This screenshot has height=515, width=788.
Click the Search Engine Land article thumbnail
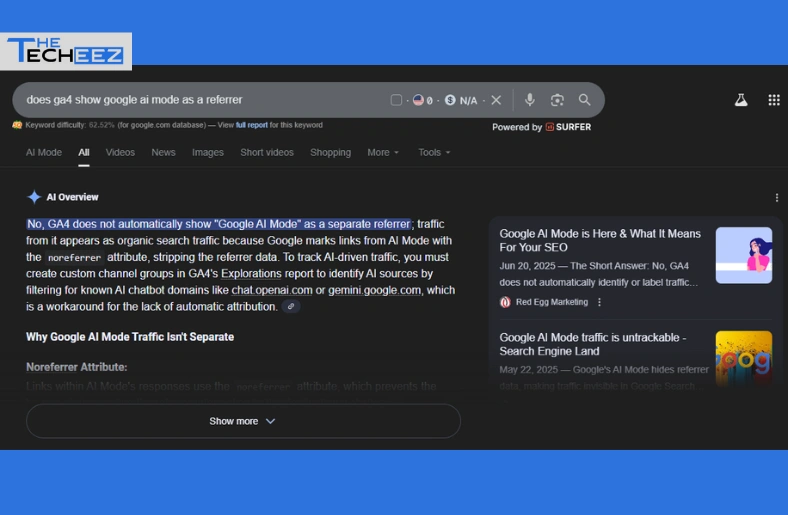(743, 358)
